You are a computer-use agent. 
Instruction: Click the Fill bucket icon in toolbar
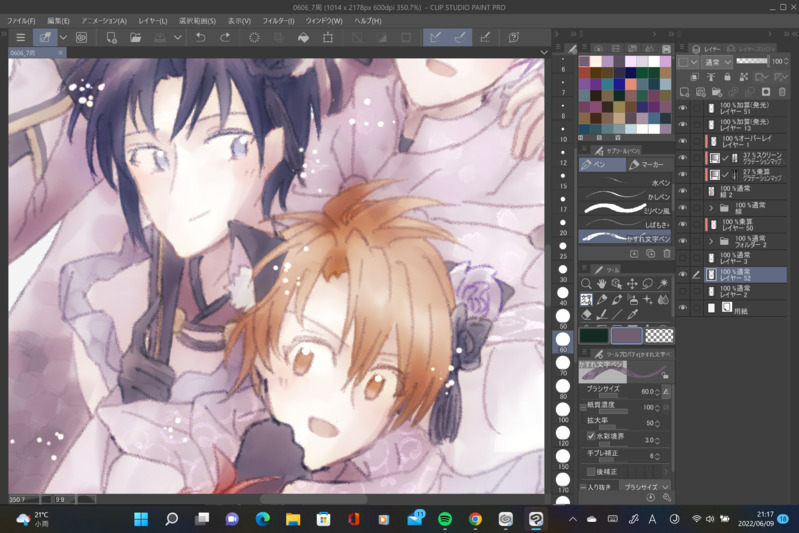click(x=303, y=38)
